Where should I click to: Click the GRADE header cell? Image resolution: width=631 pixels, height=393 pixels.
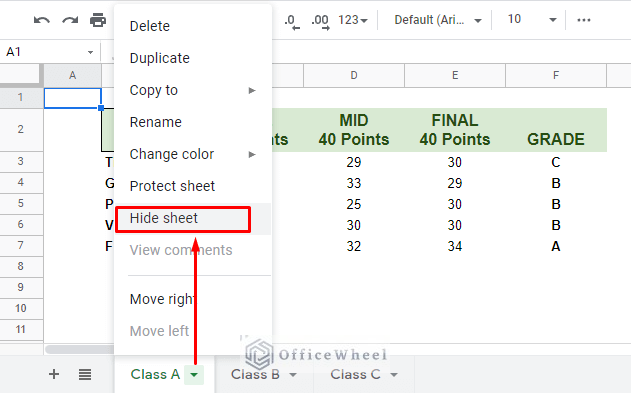point(556,130)
